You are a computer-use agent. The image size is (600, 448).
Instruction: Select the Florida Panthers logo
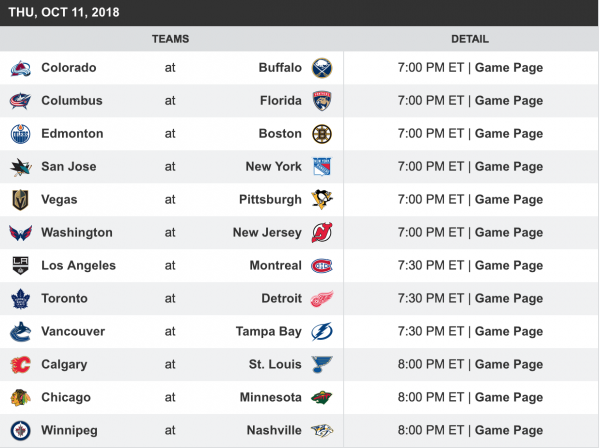[322, 101]
